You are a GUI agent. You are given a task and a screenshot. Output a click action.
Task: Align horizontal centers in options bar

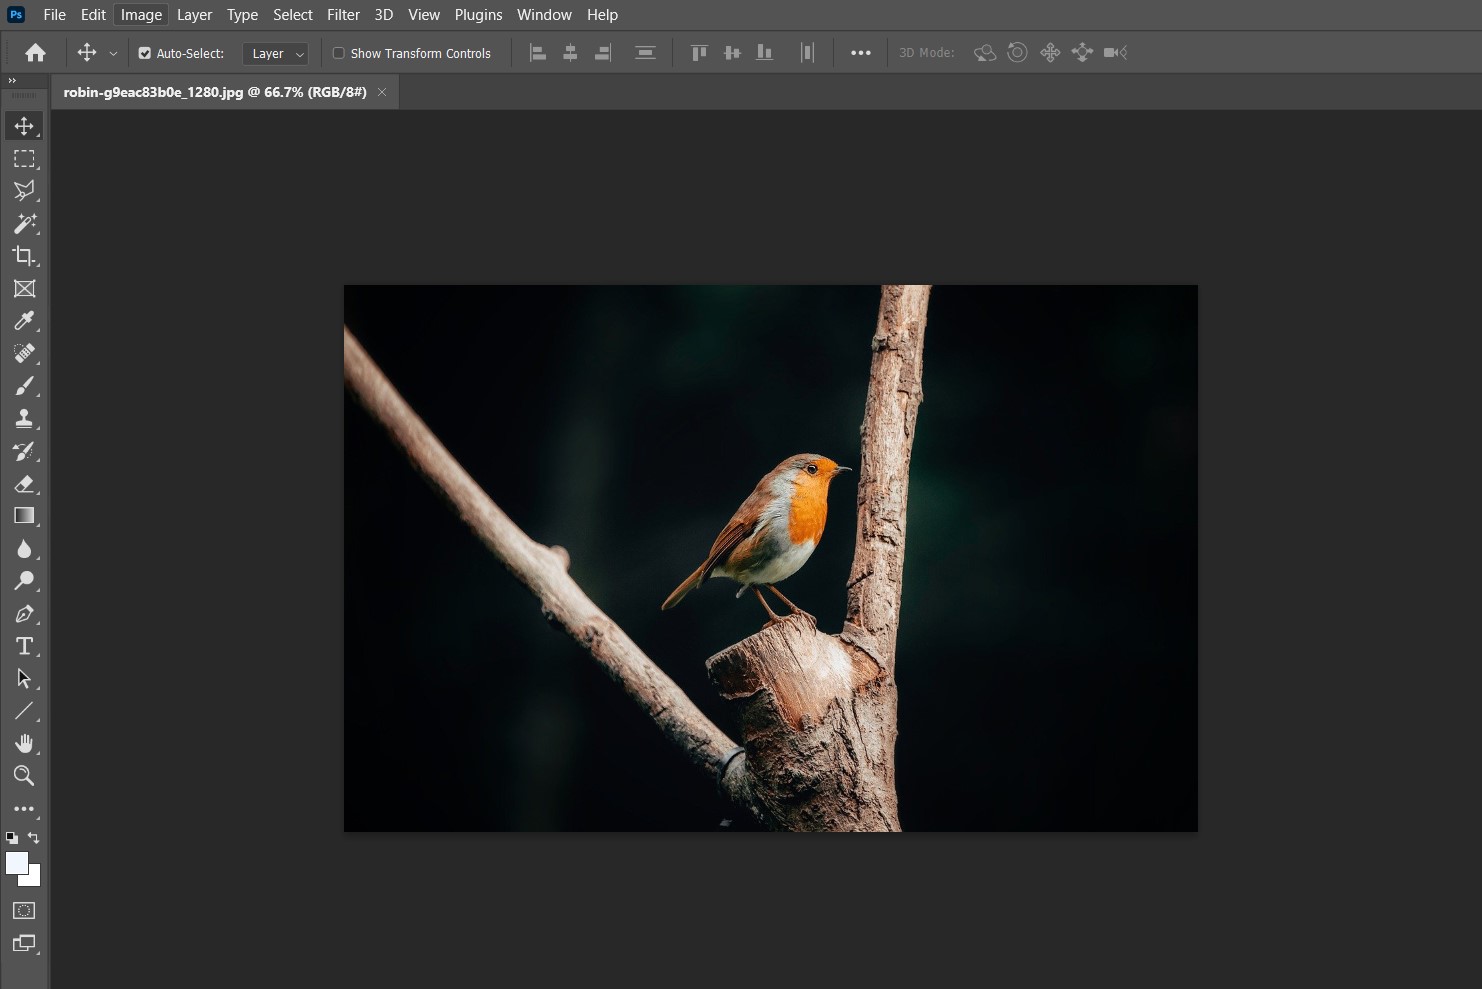click(x=570, y=53)
